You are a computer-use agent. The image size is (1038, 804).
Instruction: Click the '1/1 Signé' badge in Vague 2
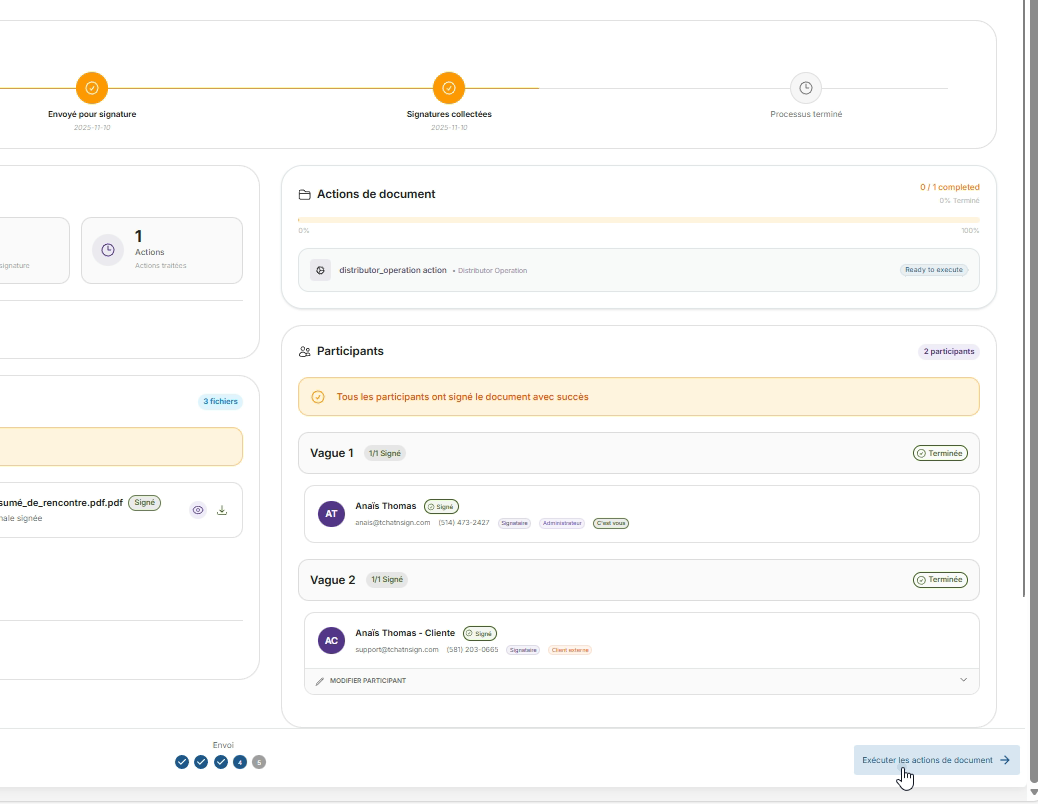(x=387, y=580)
